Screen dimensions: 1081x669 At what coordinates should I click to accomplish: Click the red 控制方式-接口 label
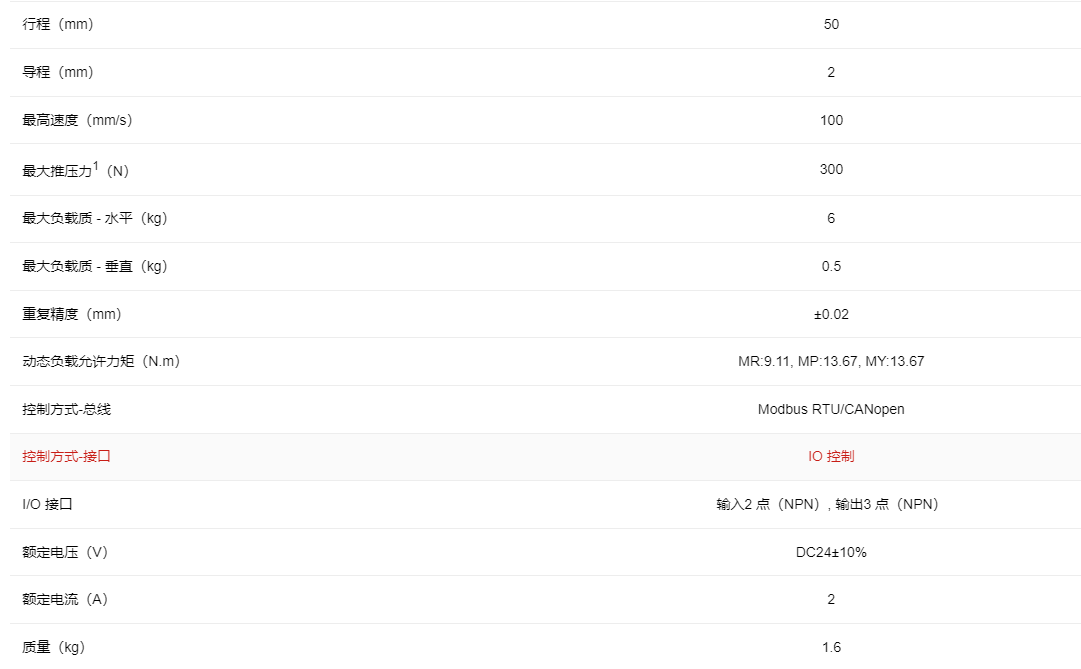[66, 456]
